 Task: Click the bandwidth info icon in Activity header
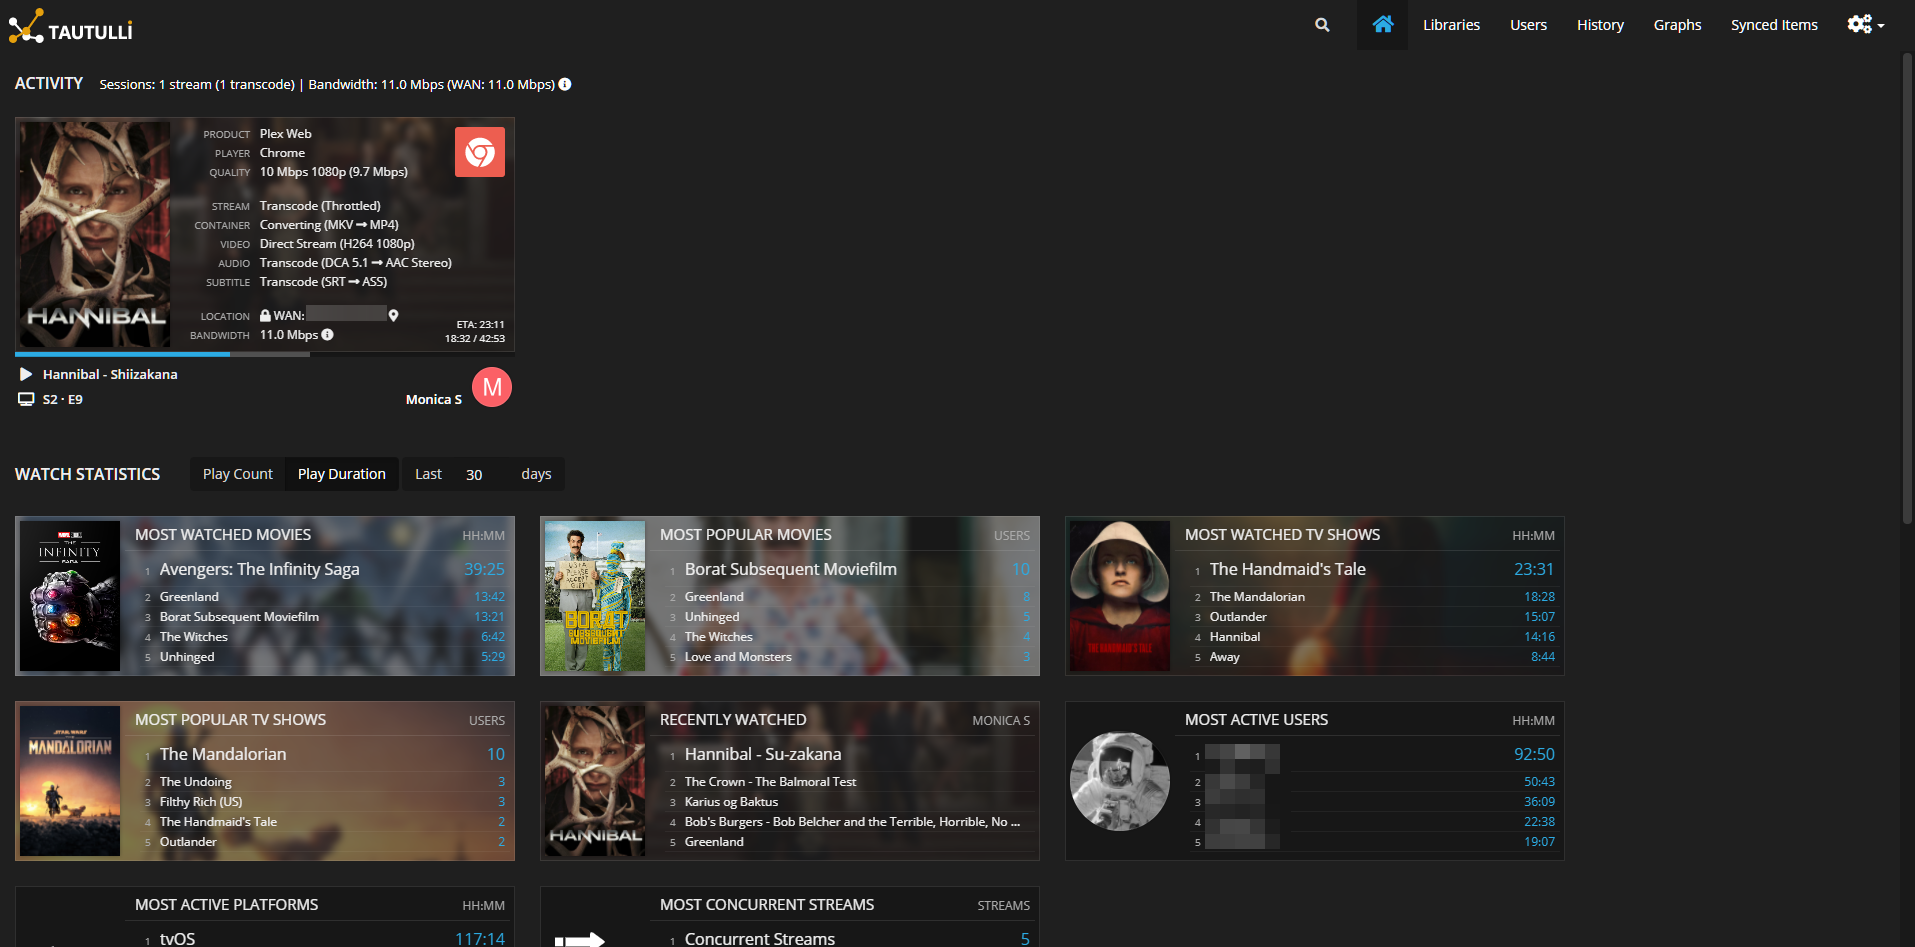pos(565,84)
